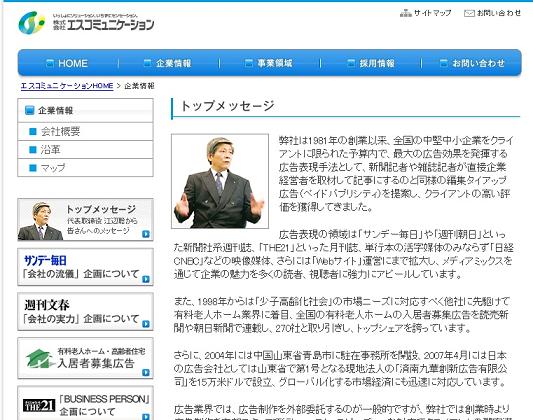This screenshot has width=533, height=420.
Task: Select 沿革 in the sidebar menu
Action: click(85, 150)
